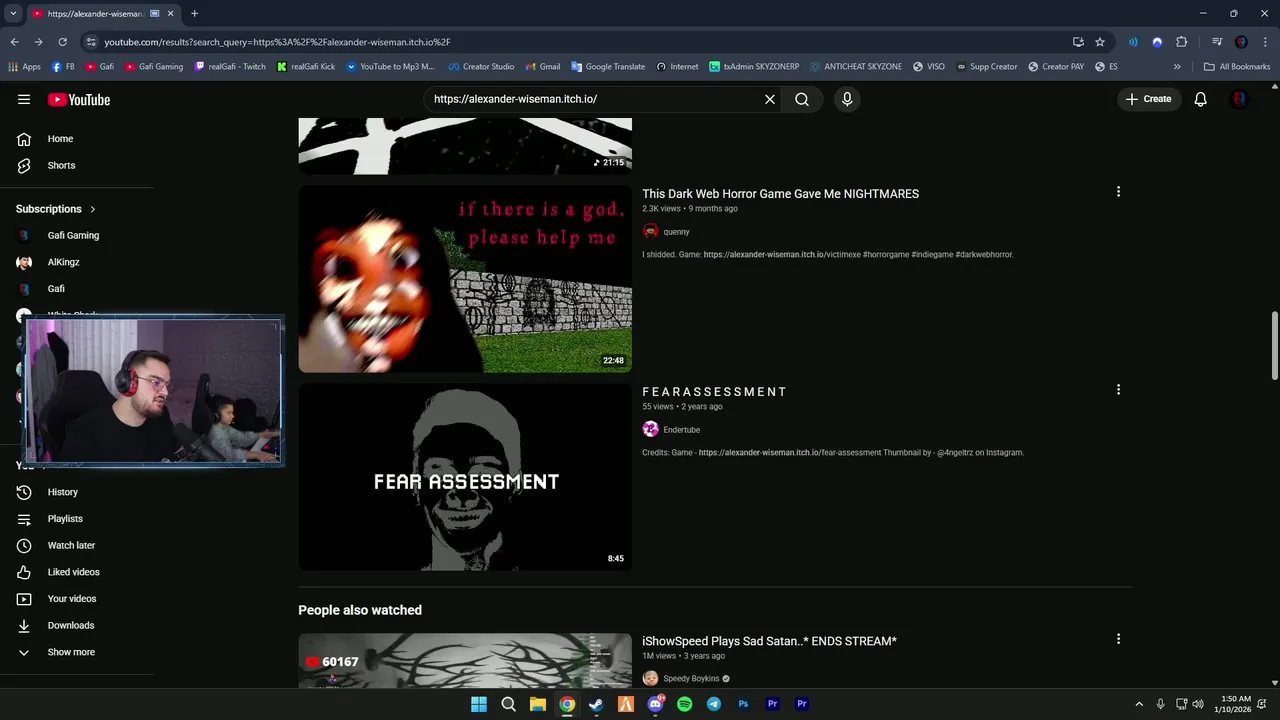Screen dimensions: 1280x720
Task: Open the quenny channel link
Action: tap(676, 232)
